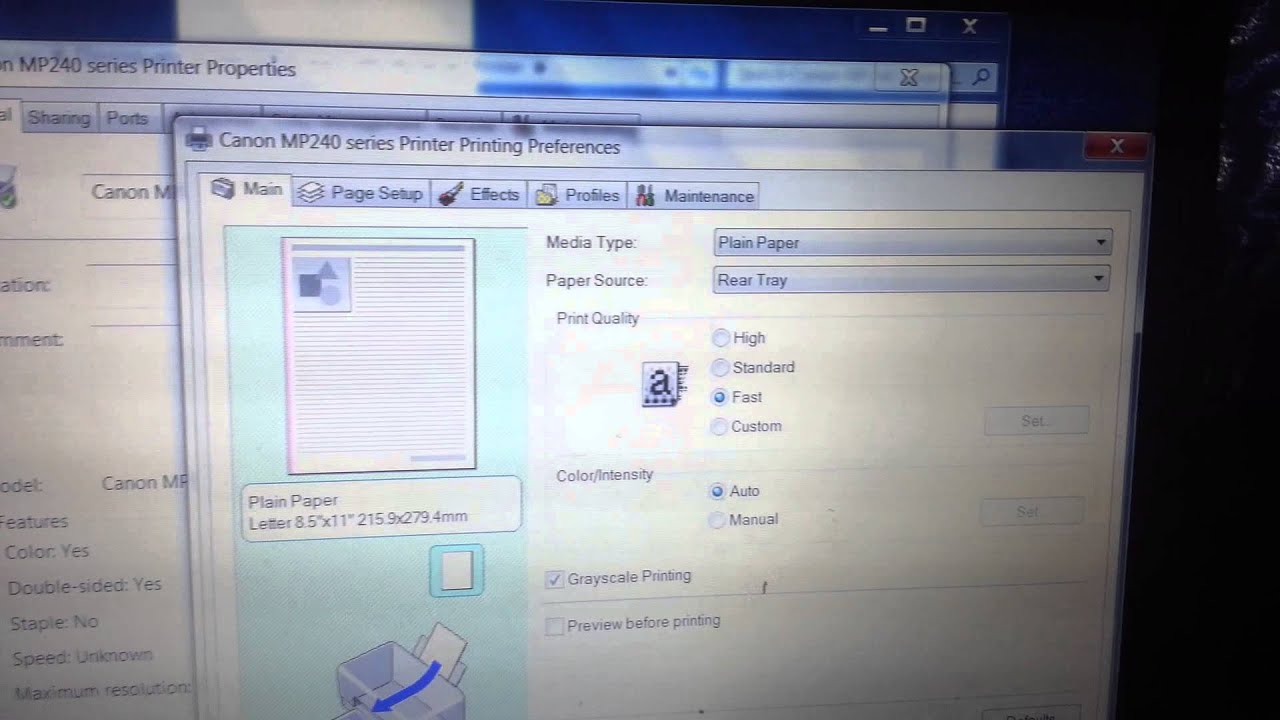Screen dimensions: 1280x720
Task: Switch to the Profiles tab
Action: click(x=578, y=195)
